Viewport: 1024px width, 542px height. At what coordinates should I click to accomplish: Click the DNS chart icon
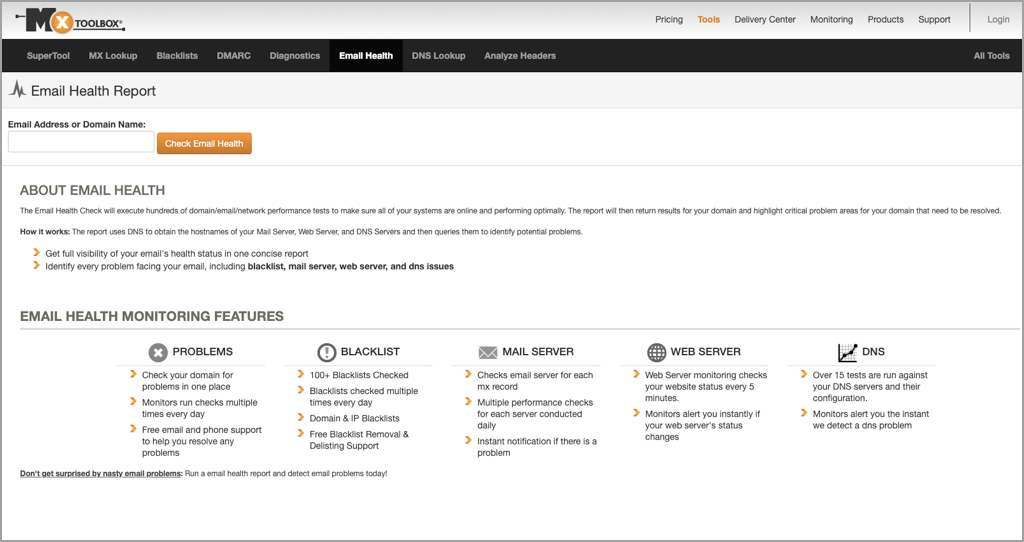(847, 352)
